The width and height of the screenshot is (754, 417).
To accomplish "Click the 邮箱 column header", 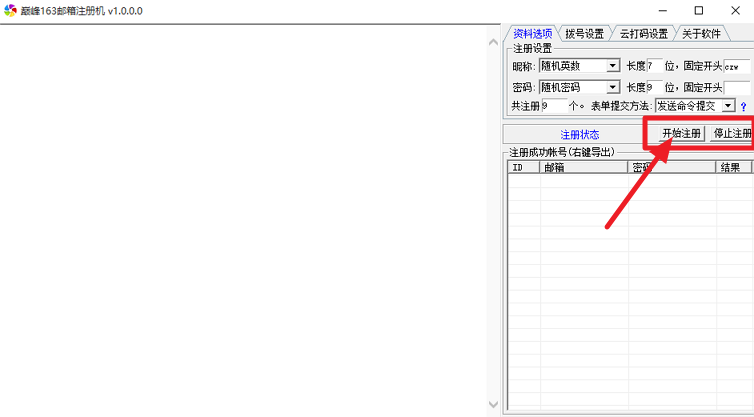I will click(583, 167).
